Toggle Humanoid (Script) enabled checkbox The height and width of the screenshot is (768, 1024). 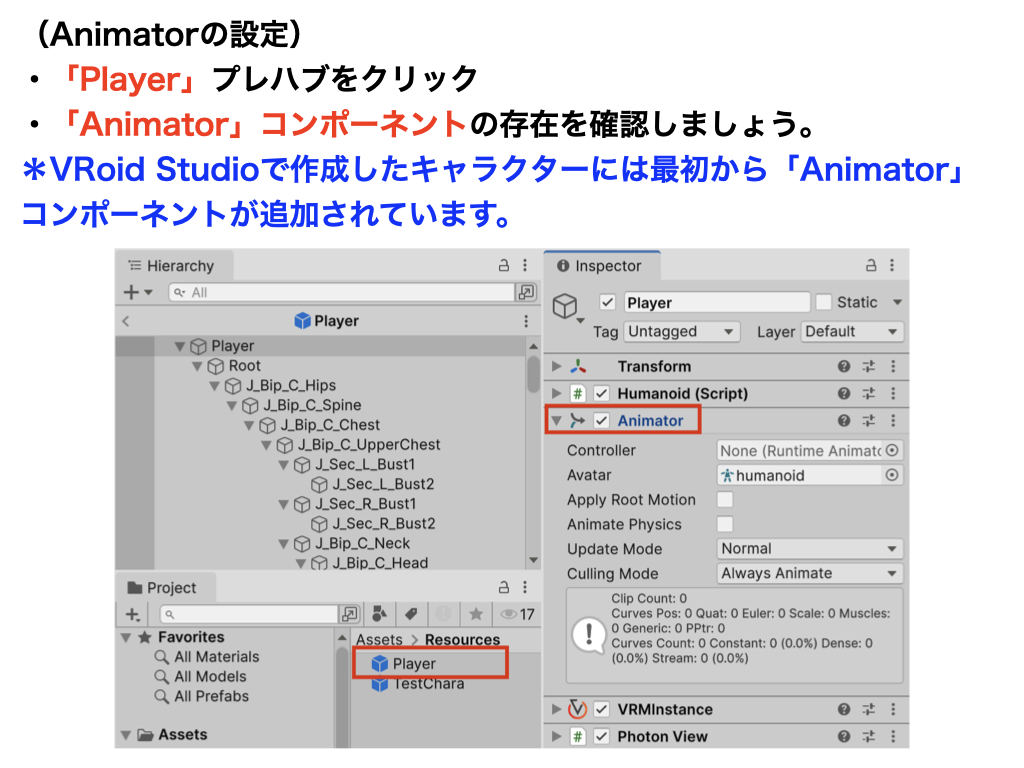click(x=601, y=394)
